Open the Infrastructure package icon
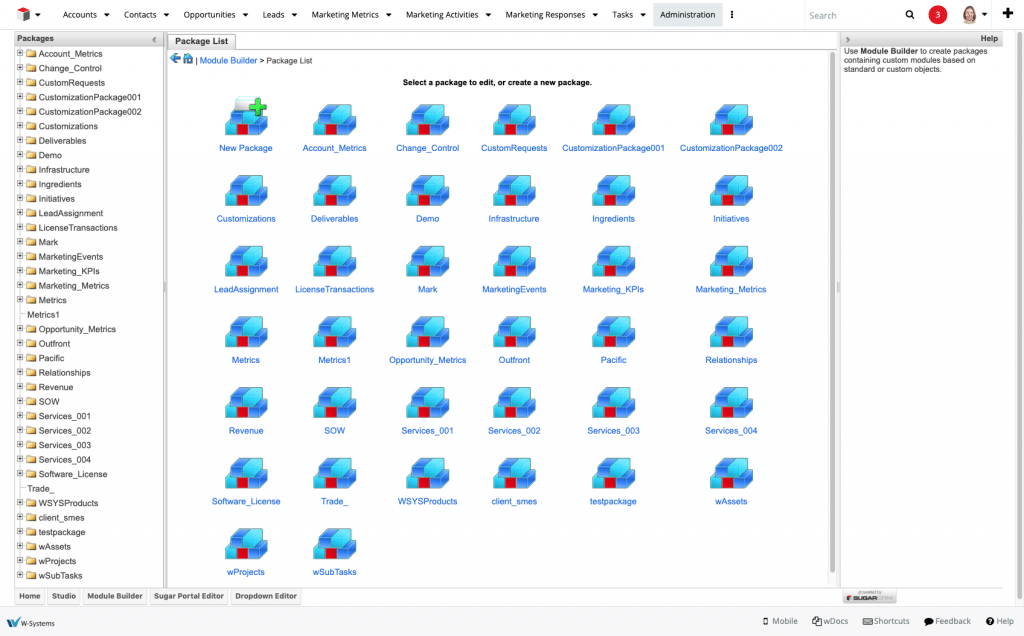This screenshot has width=1024, height=636. 514,190
